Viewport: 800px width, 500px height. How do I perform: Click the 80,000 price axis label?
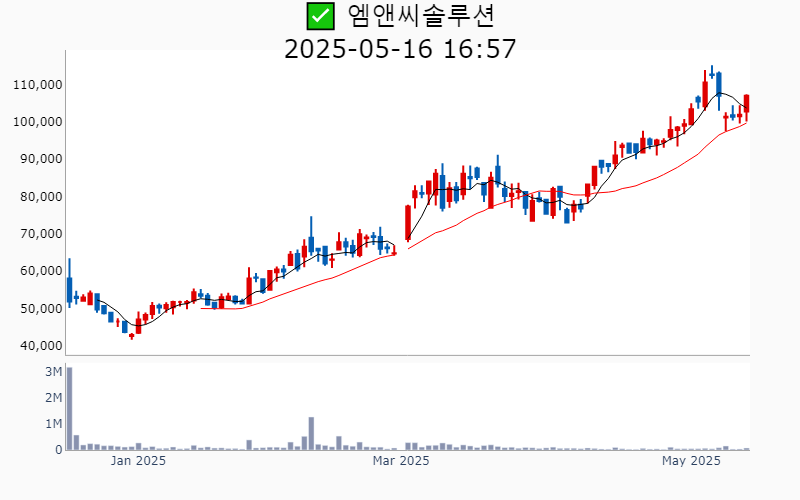coord(41,196)
